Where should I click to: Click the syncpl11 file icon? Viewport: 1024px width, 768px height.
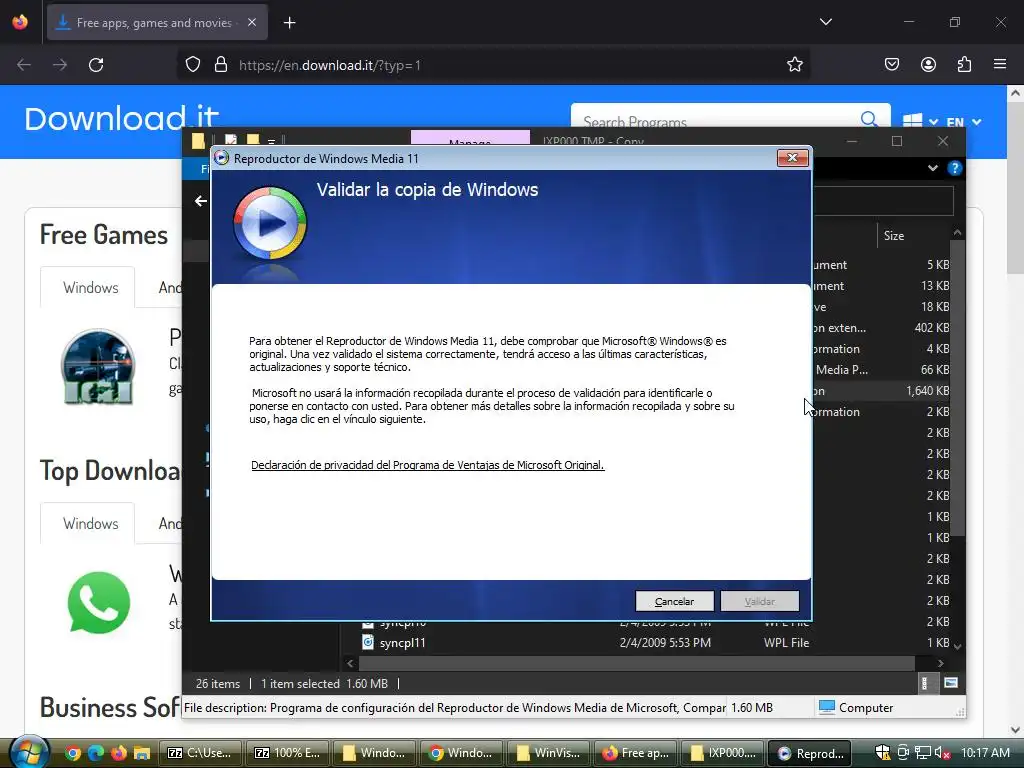pos(368,643)
